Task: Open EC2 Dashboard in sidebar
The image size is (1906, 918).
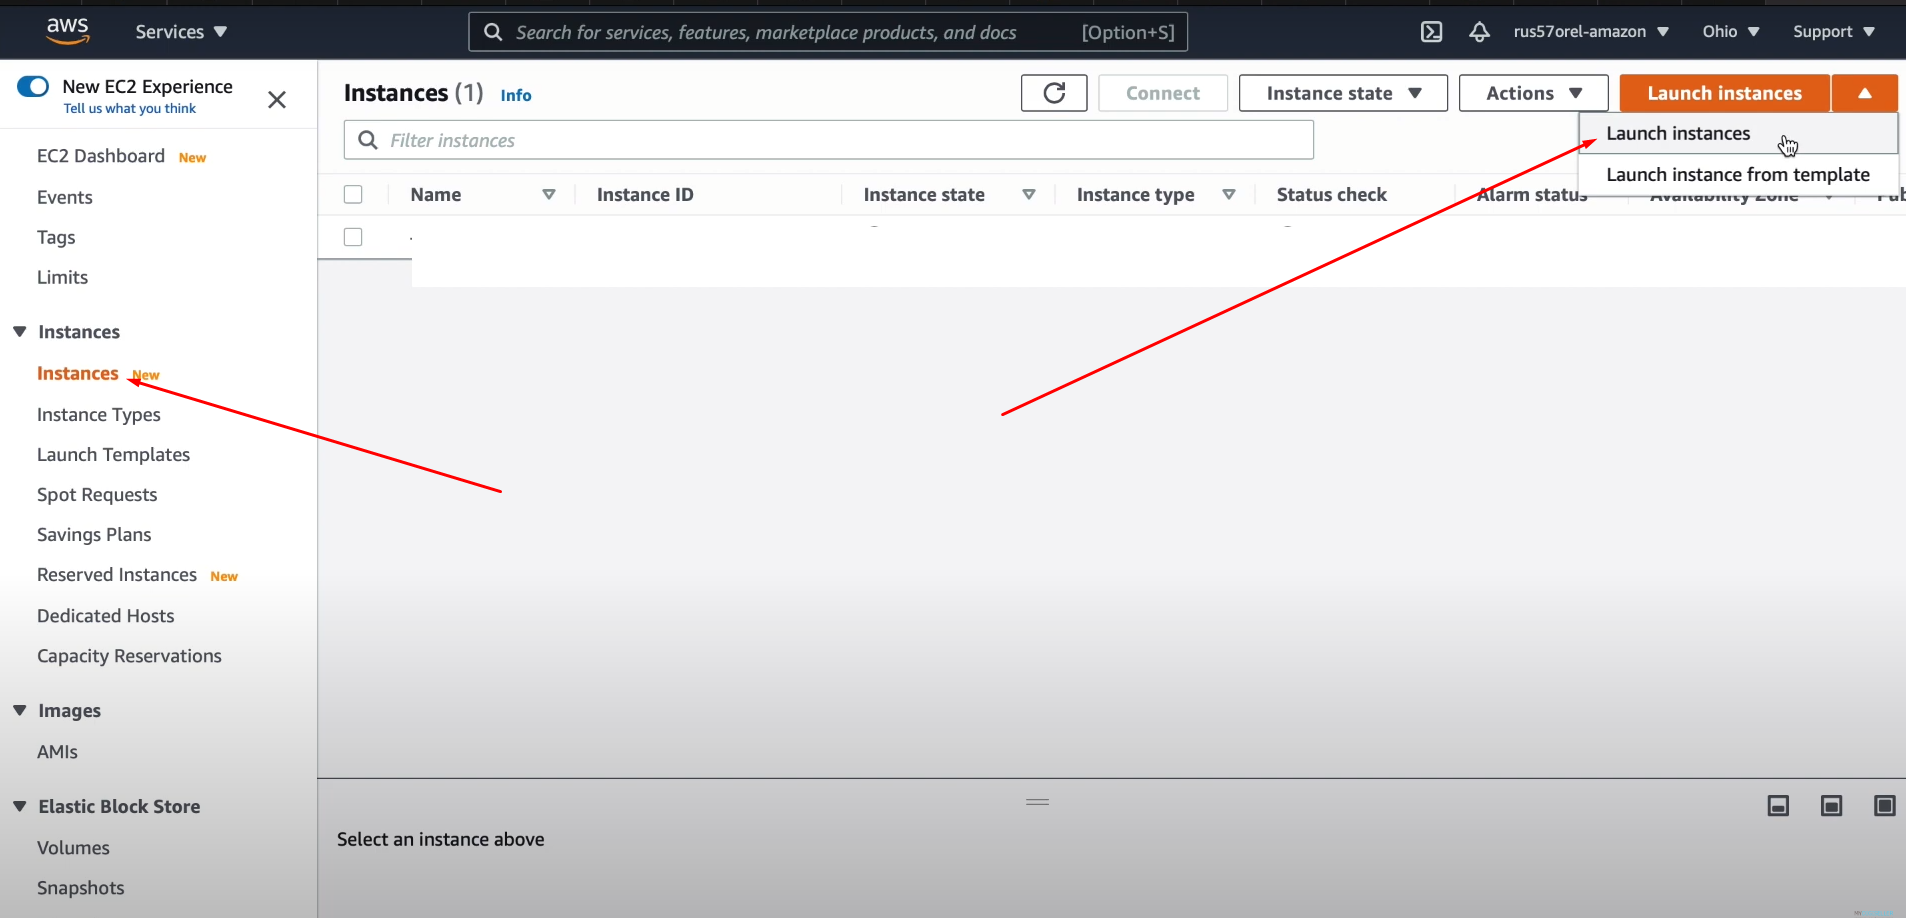Action: tap(101, 156)
